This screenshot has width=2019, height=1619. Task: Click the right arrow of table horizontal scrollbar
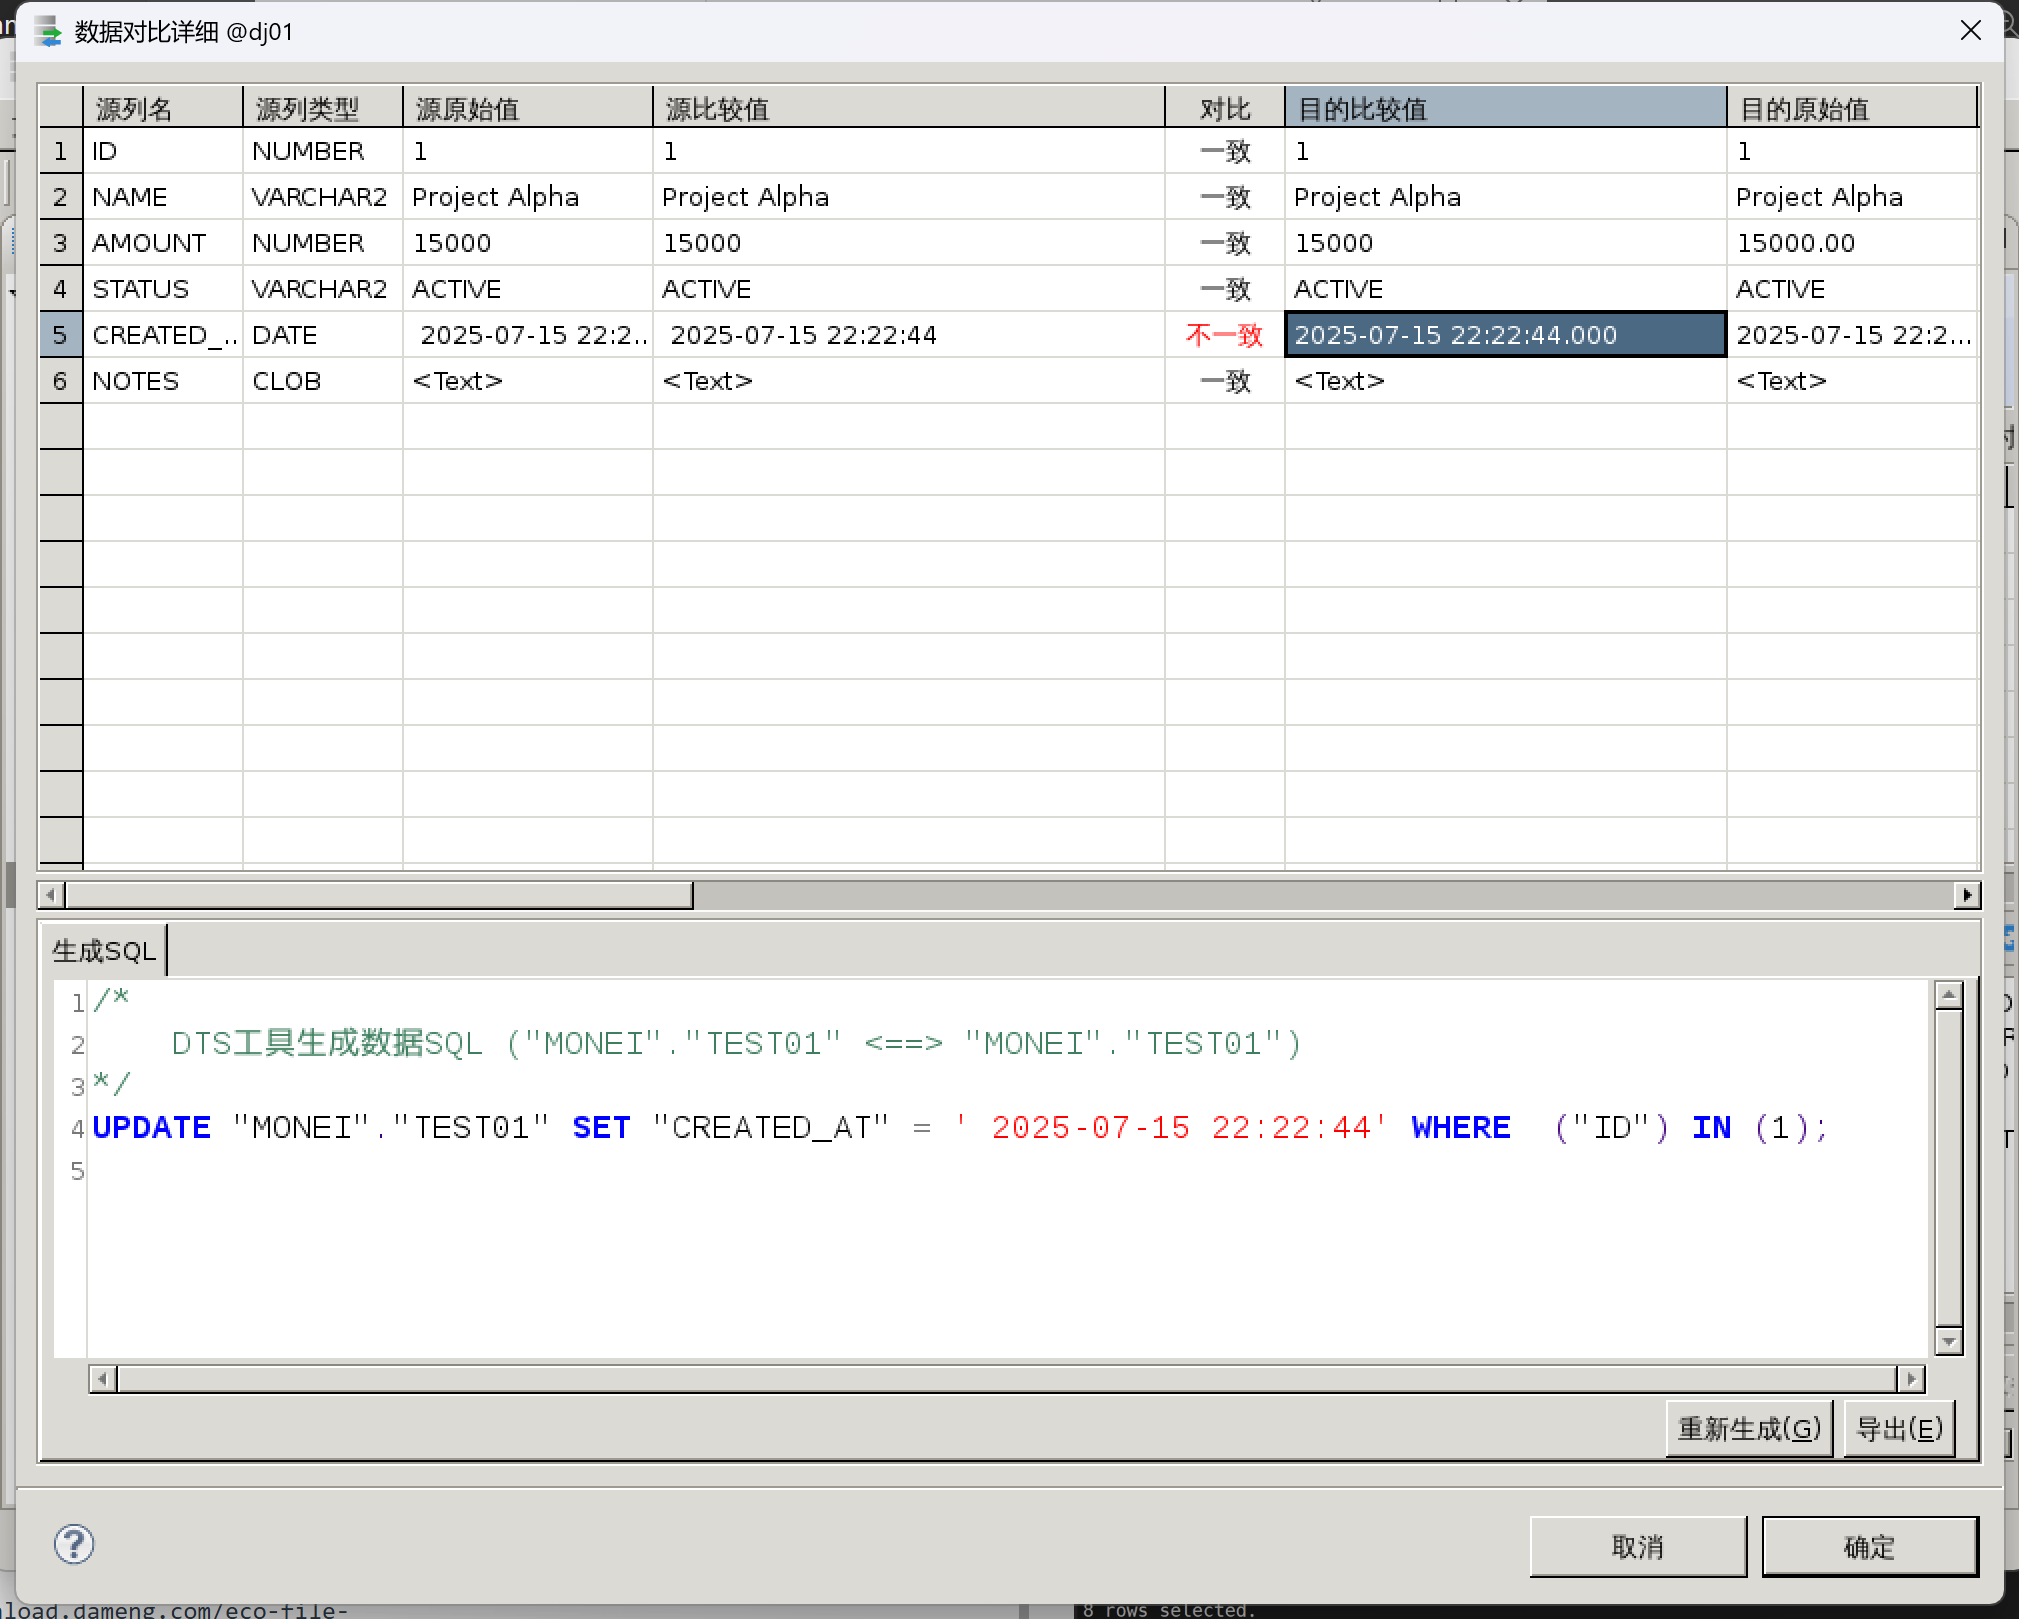point(1967,895)
